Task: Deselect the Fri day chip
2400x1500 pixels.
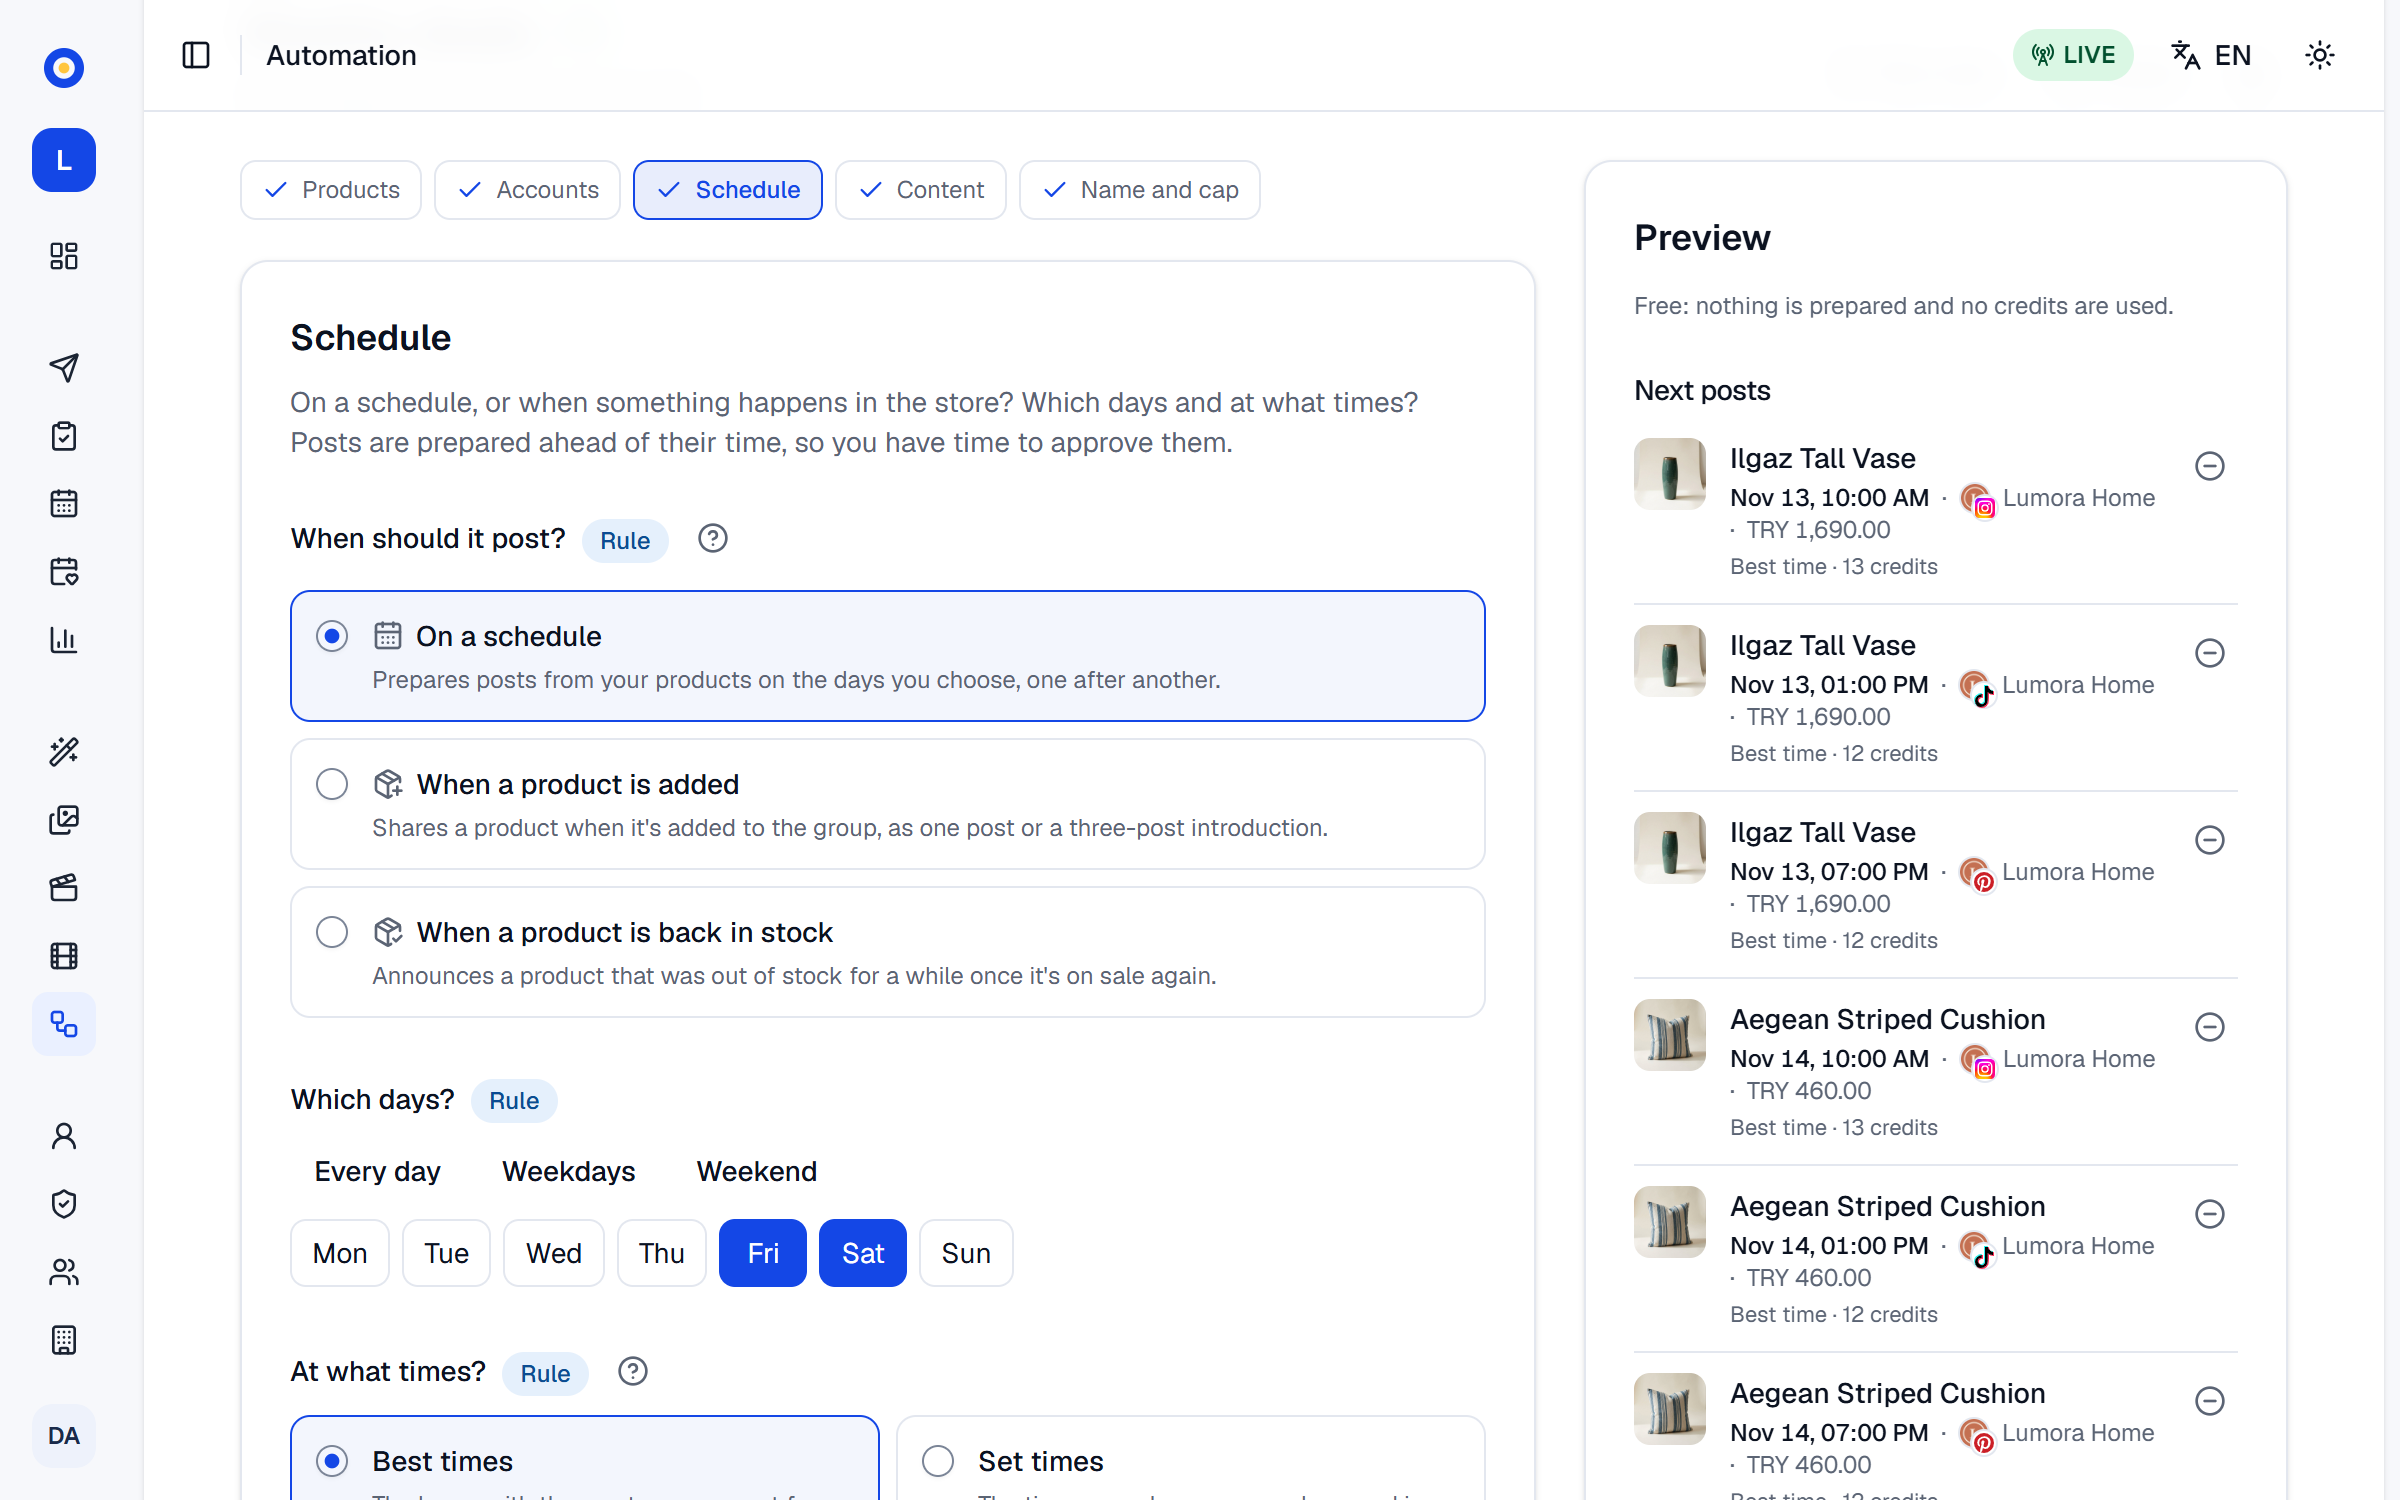Action: click(x=763, y=1253)
